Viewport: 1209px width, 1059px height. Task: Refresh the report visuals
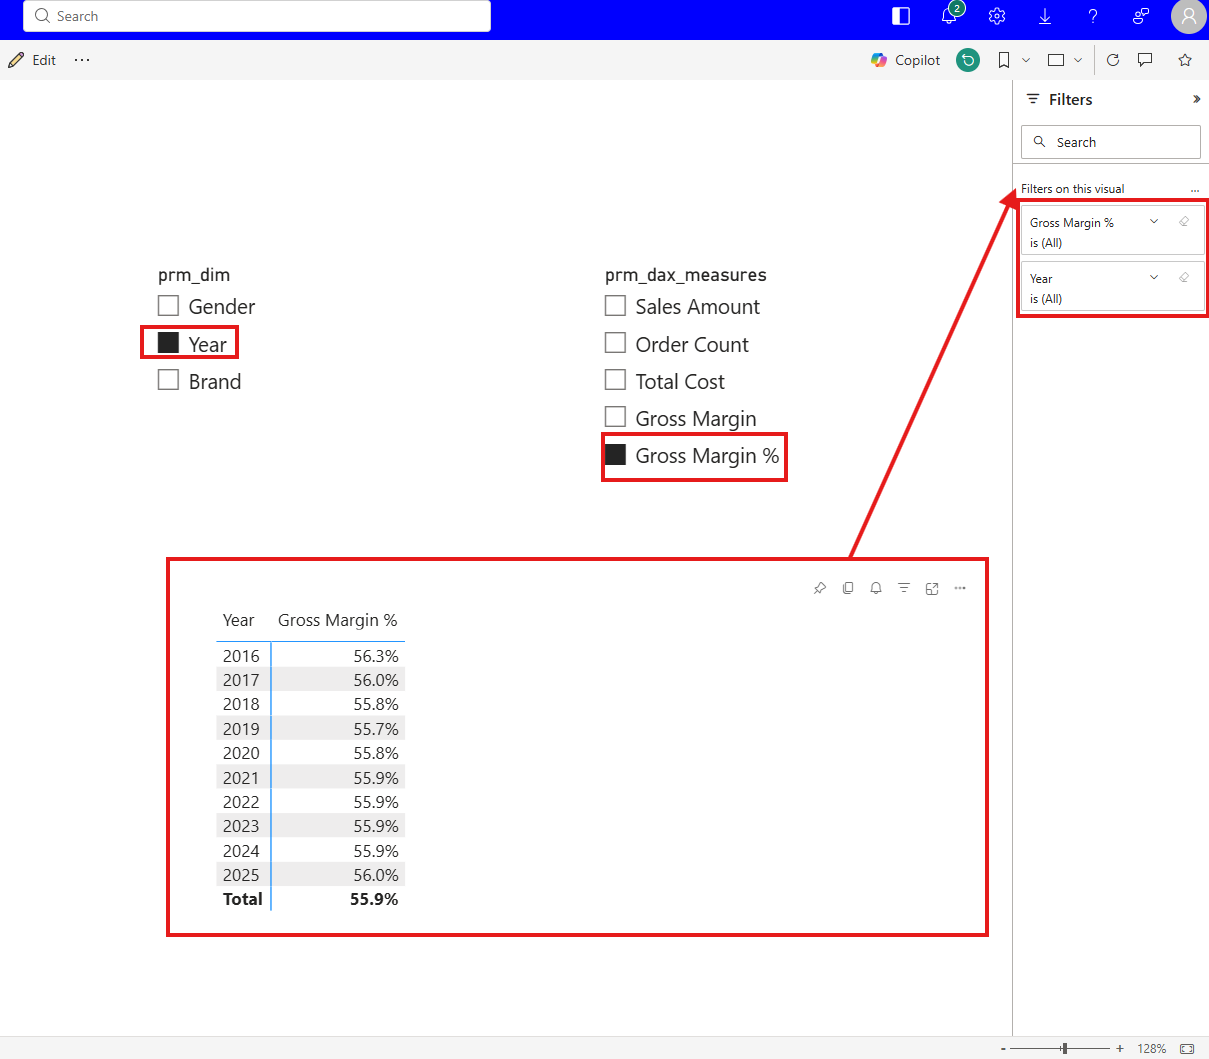[1113, 60]
